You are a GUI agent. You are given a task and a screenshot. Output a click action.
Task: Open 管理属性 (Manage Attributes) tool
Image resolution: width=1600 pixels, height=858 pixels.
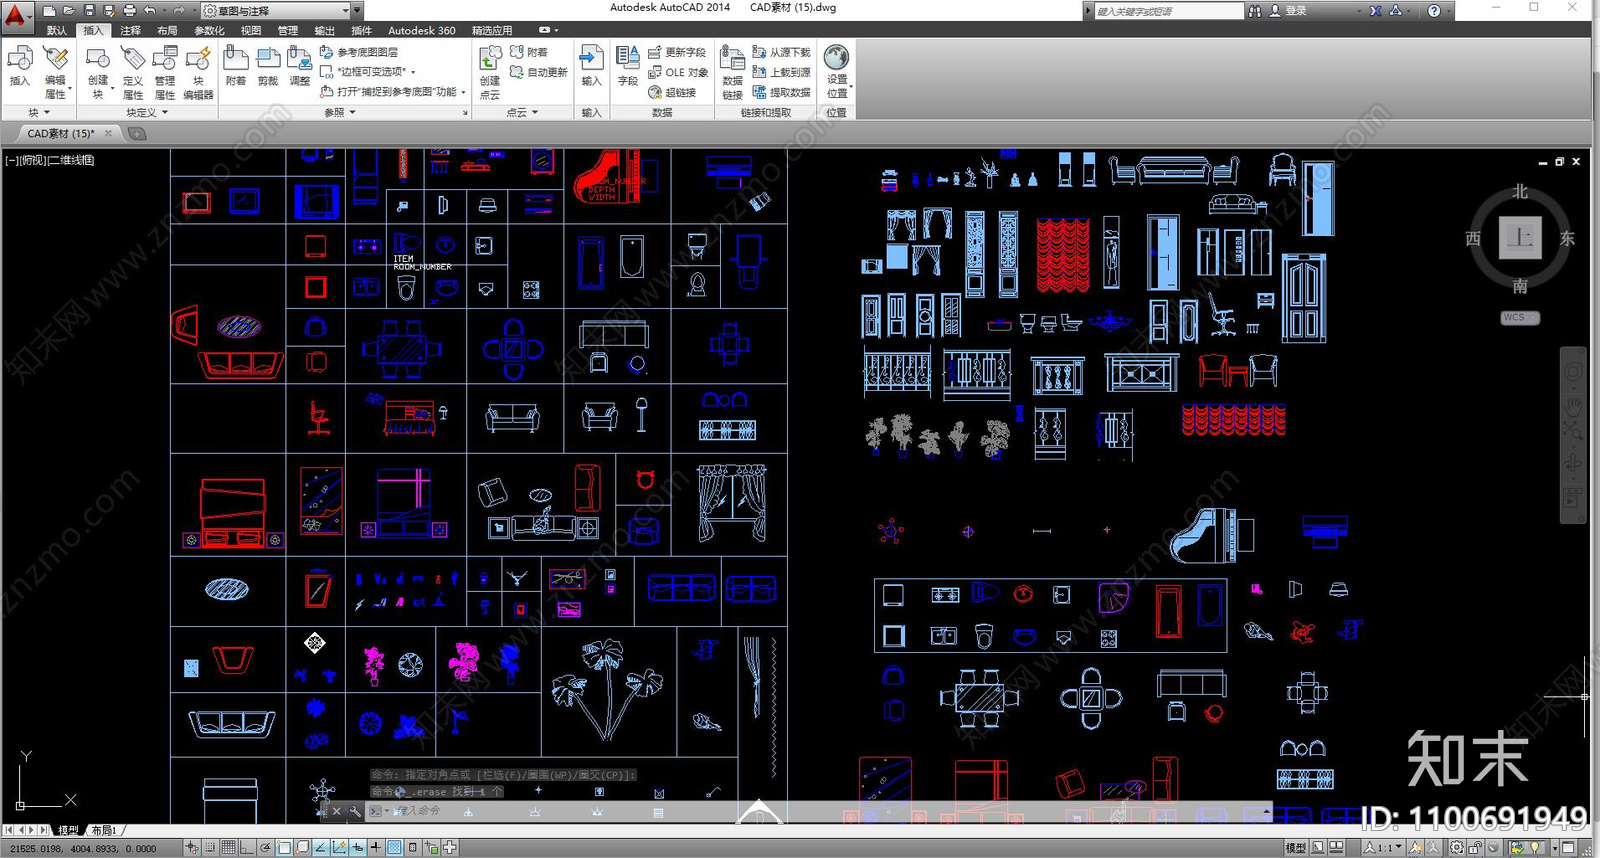(165, 72)
